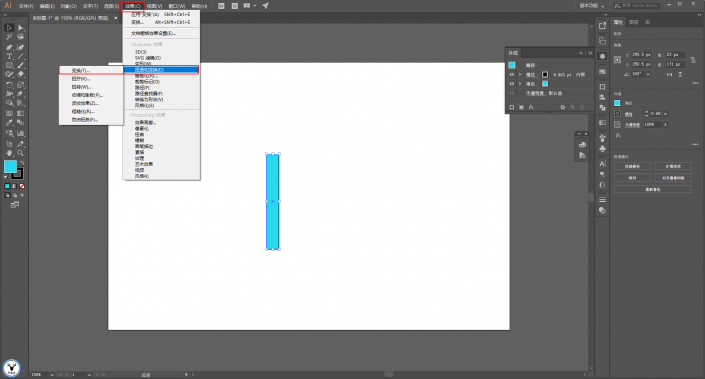The height and width of the screenshot is (379, 705).
Task: Select the Rotate tool
Action: click(x=9, y=85)
